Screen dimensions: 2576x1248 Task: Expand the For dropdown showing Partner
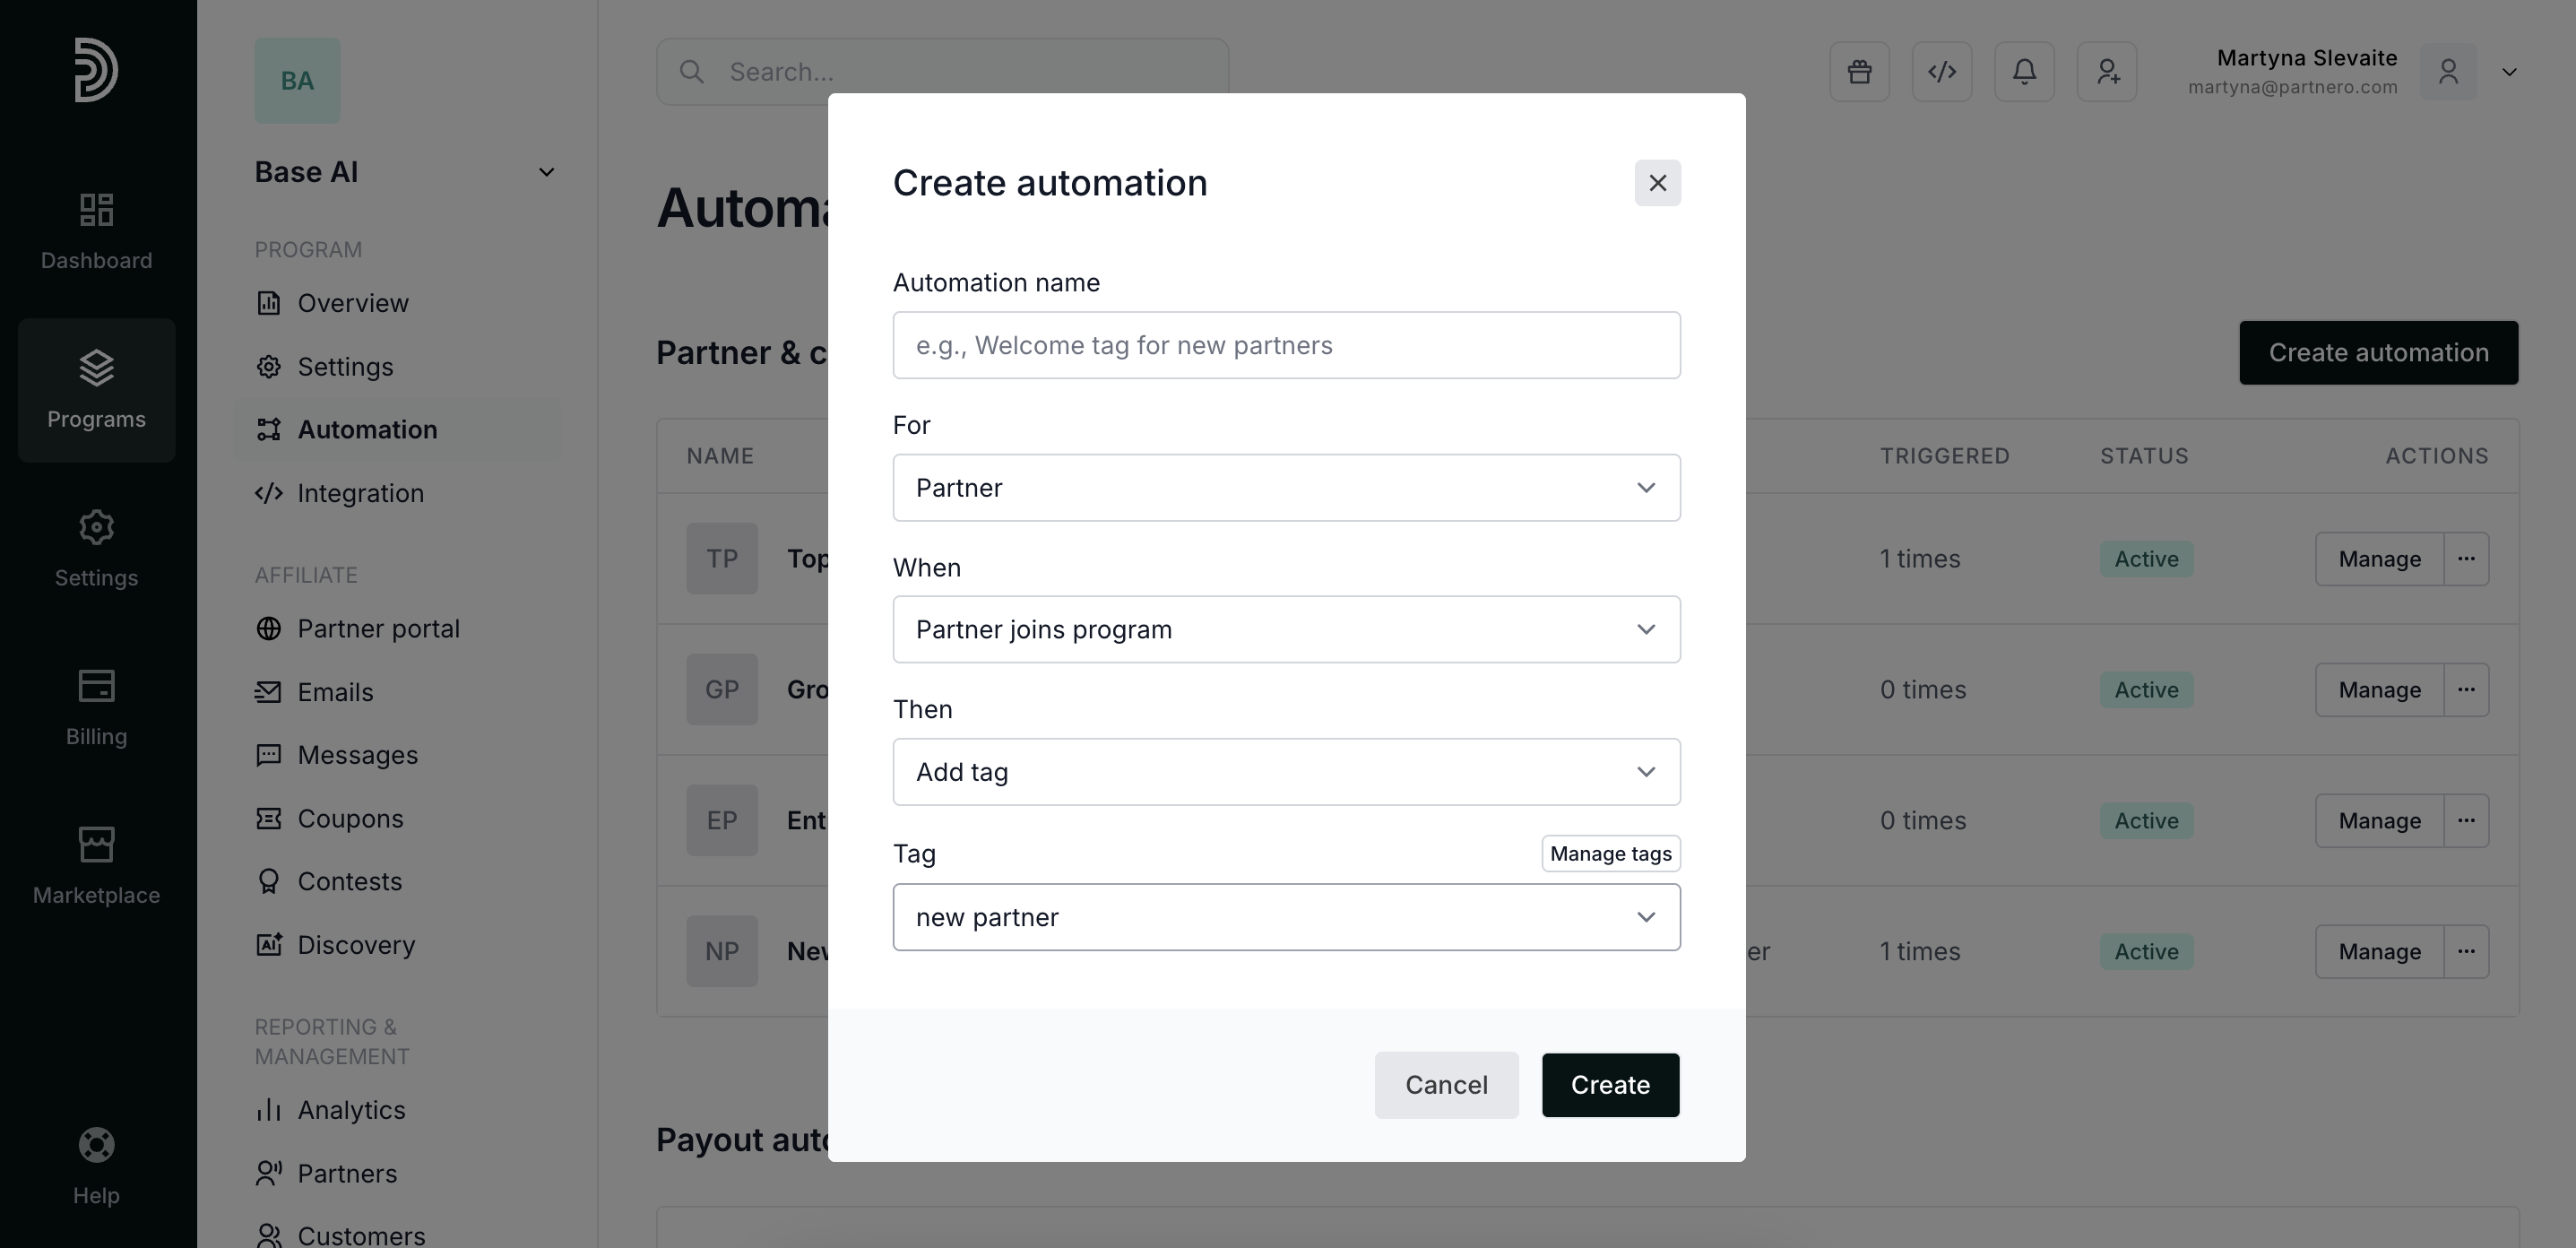[x=1285, y=488]
